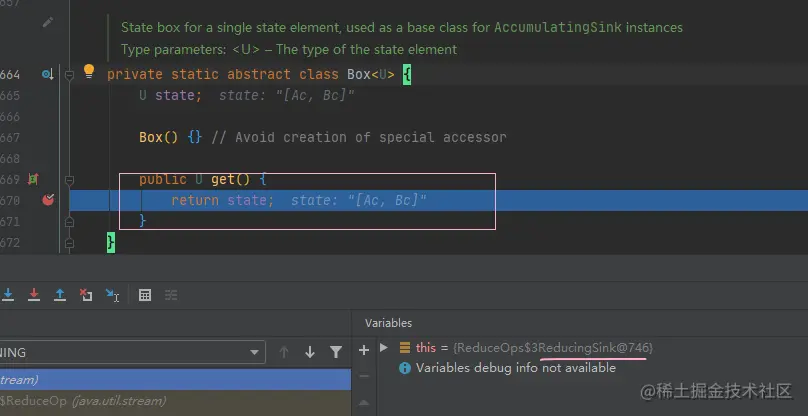
Task: Click the has-subclasses gutter icon on line 664
Action: (x=47, y=75)
